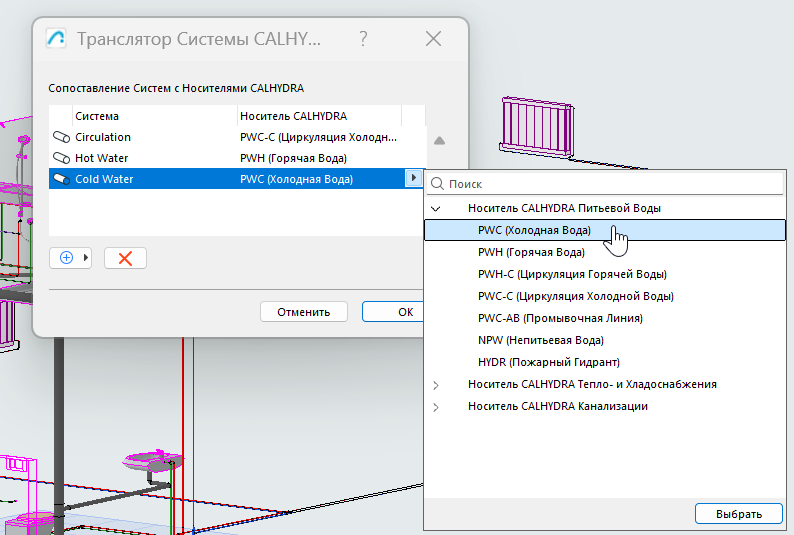The width and height of the screenshot is (794, 535).
Task: Expand the sewerage carrier group (Канализации)
Action: pos(435,407)
